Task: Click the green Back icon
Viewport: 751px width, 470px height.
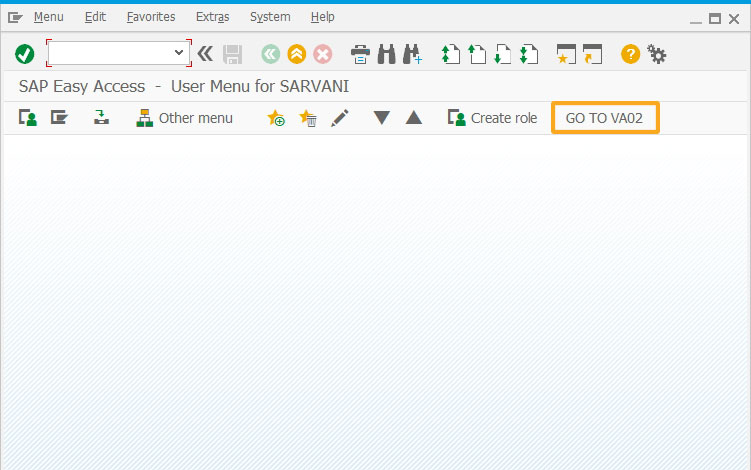Action: coord(271,54)
